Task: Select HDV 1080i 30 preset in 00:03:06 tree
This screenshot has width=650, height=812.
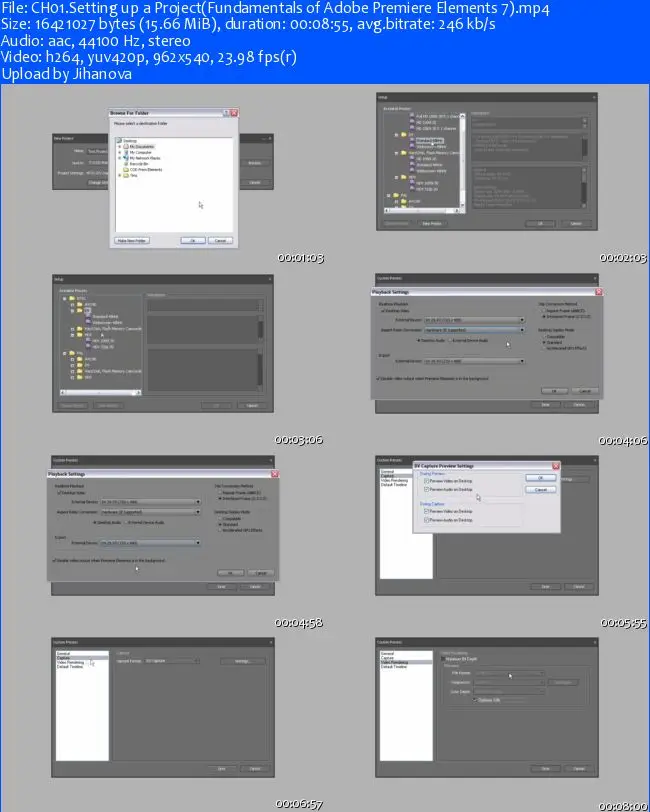Action: point(103,341)
